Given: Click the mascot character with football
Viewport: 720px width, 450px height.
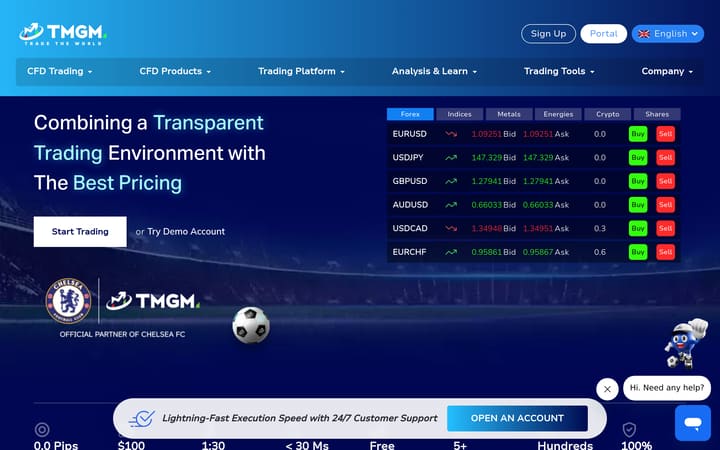Looking at the screenshot, I should click(686, 343).
